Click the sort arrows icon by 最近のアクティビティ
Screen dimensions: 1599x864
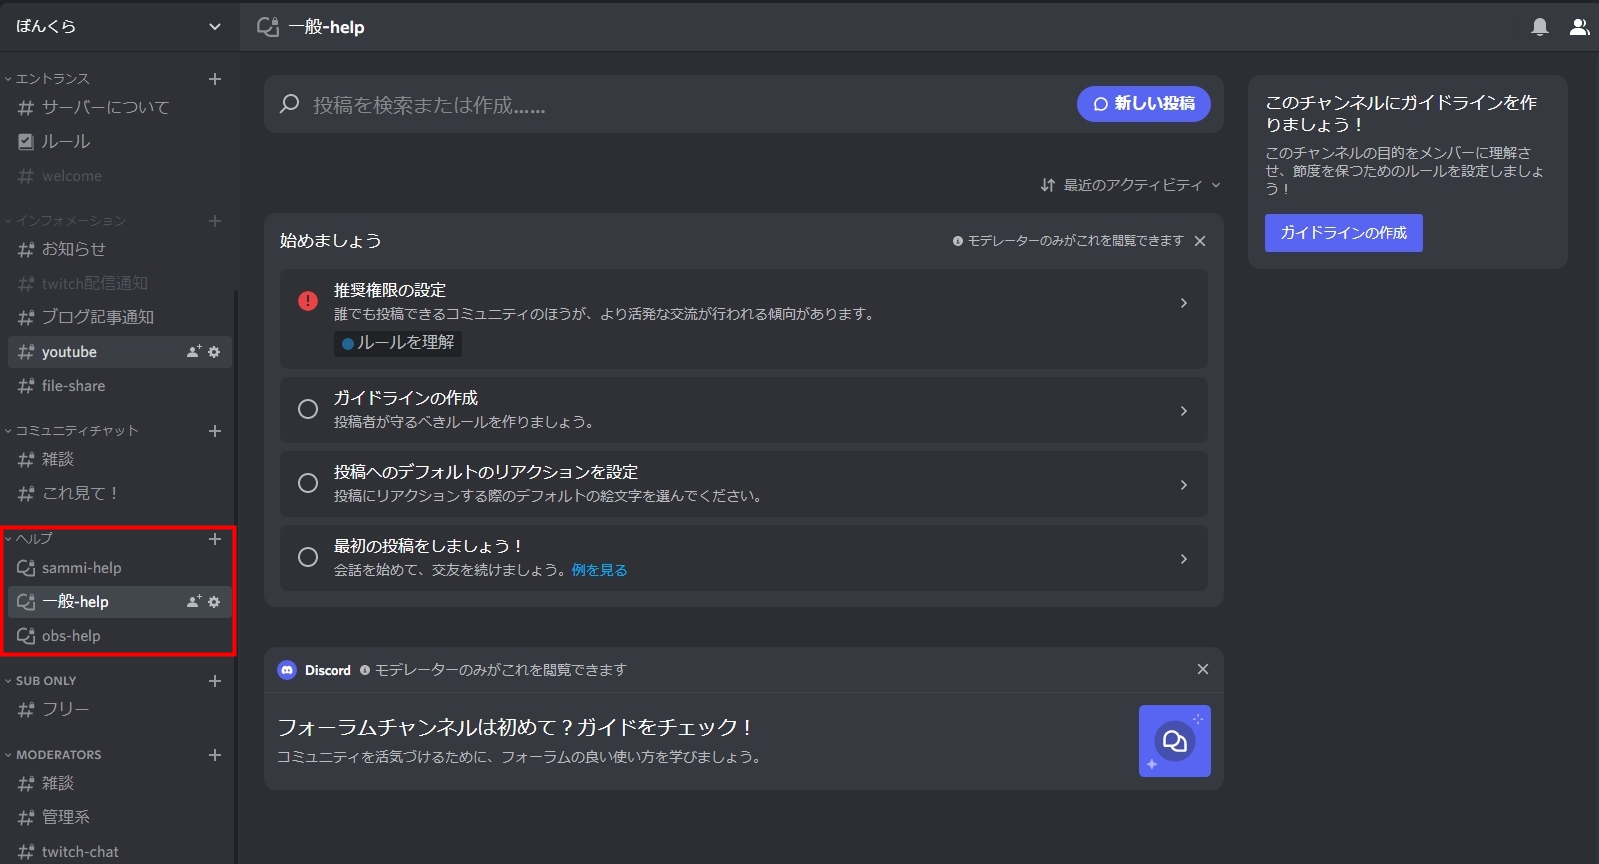[1048, 185]
